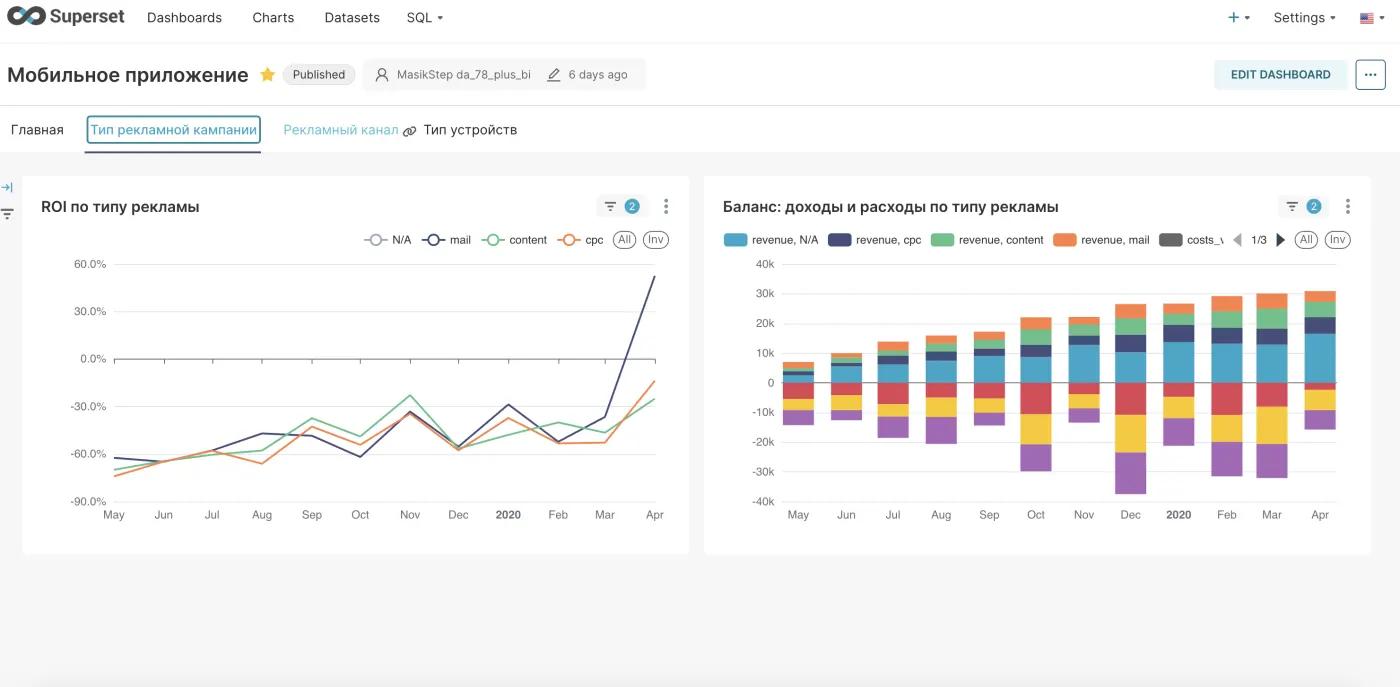Click the Apr label on Баланс chart axis
Image resolution: width=1400 pixels, height=687 pixels.
coord(1320,515)
